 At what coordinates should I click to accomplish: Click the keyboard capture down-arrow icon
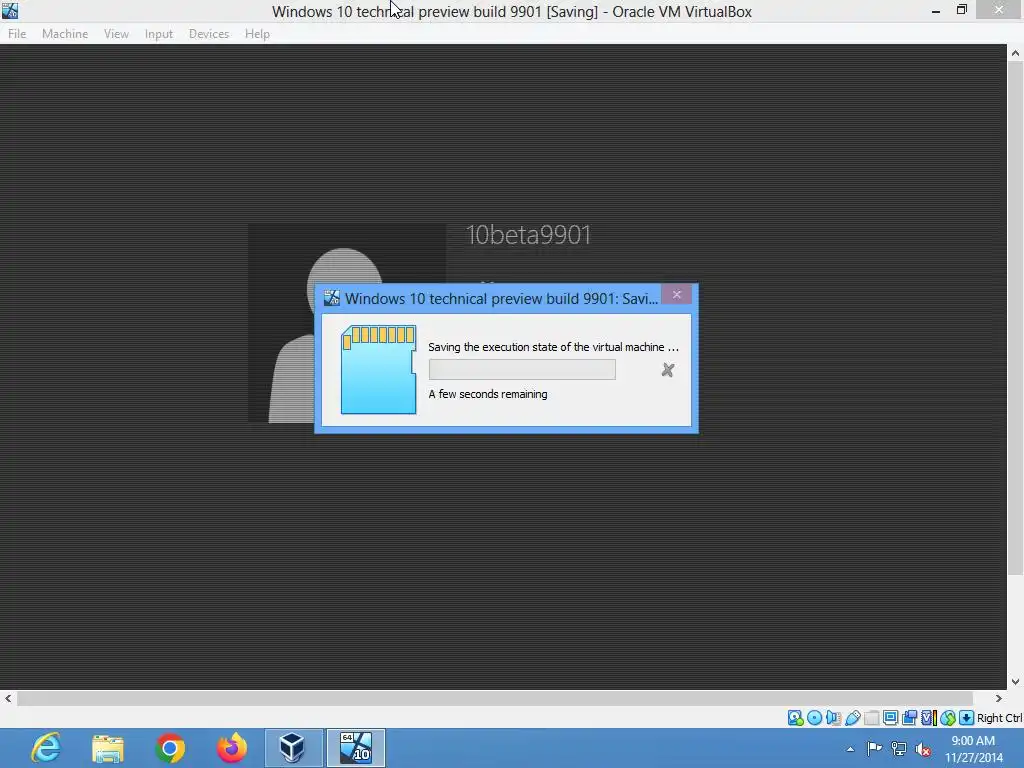click(966, 718)
